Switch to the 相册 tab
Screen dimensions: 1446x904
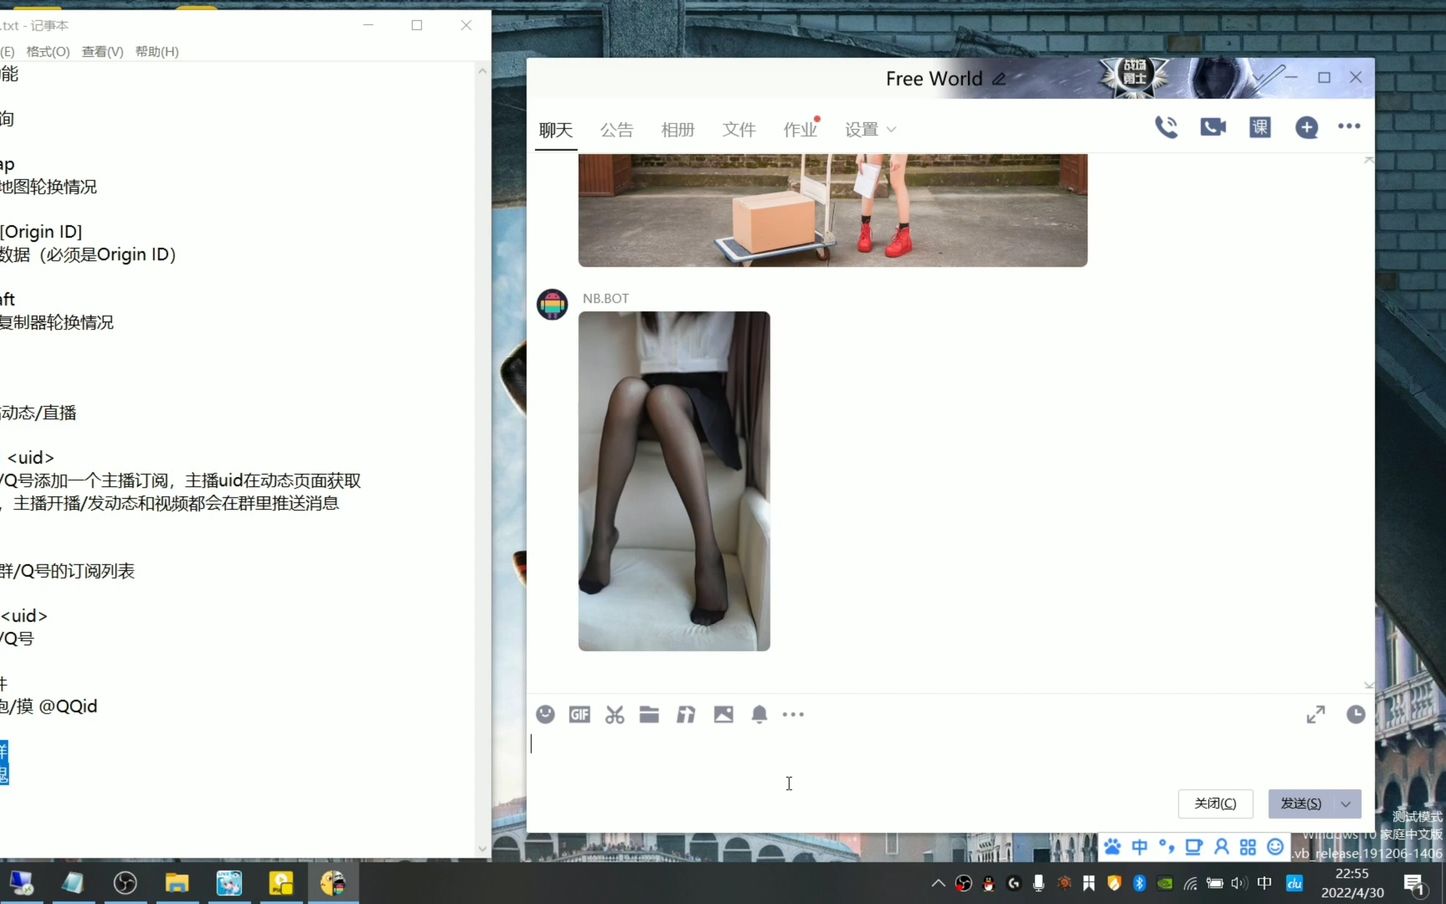pyautogui.click(x=677, y=129)
